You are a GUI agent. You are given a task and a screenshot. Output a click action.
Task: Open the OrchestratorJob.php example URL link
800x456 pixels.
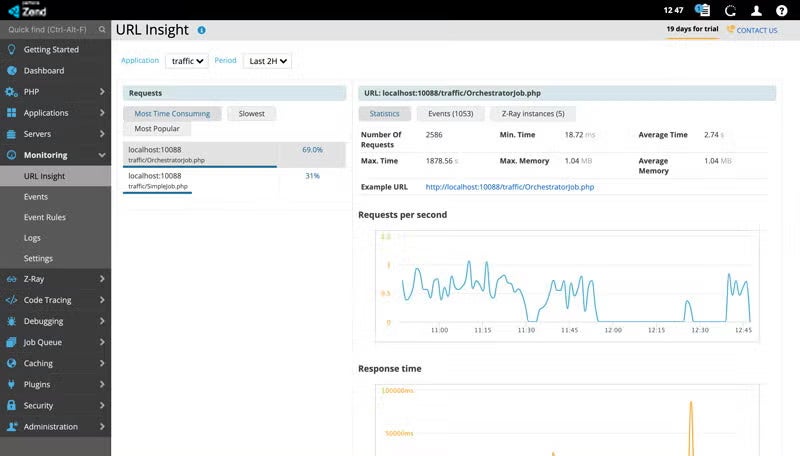(509, 187)
